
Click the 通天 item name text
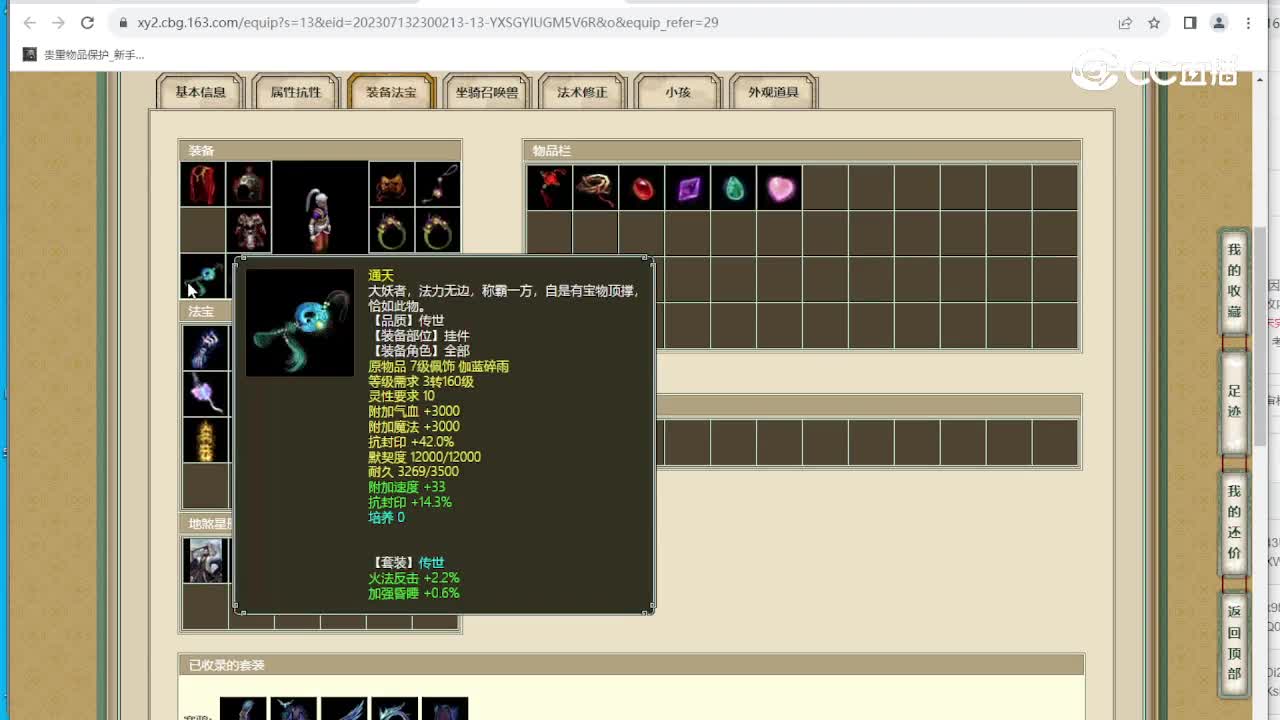380,275
